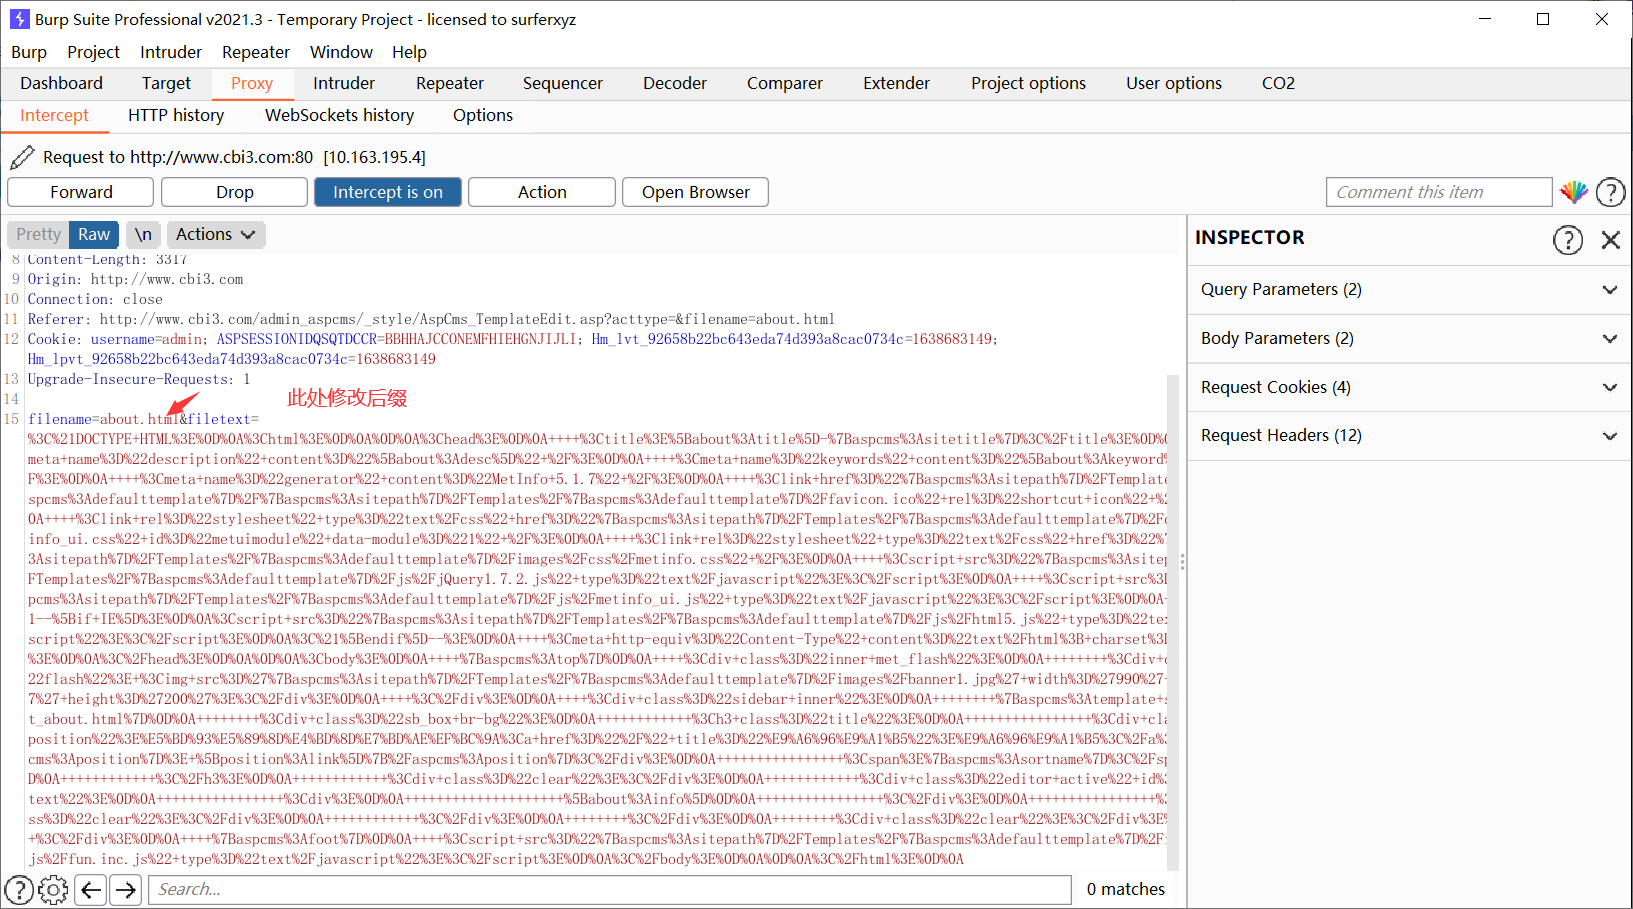
Task: Open search help icon at bottom left
Action: (x=19, y=889)
